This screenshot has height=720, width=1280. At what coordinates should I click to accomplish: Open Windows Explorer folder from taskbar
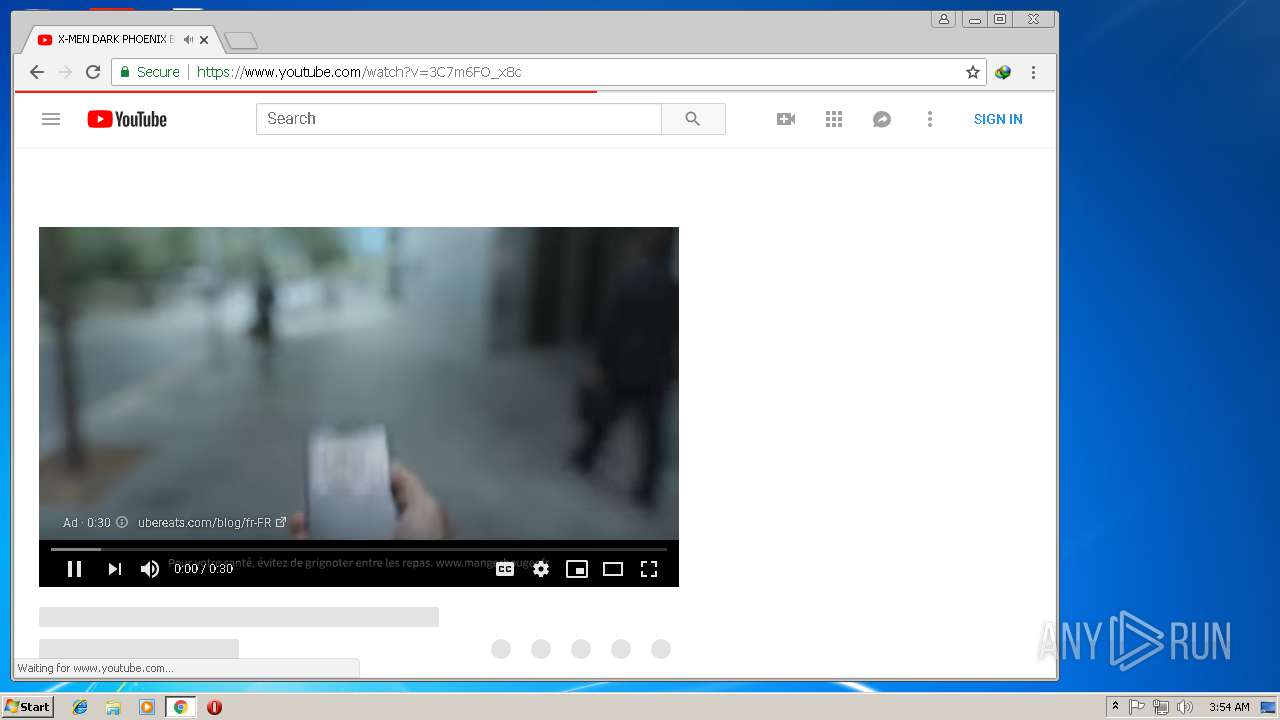[x=113, y=707]
